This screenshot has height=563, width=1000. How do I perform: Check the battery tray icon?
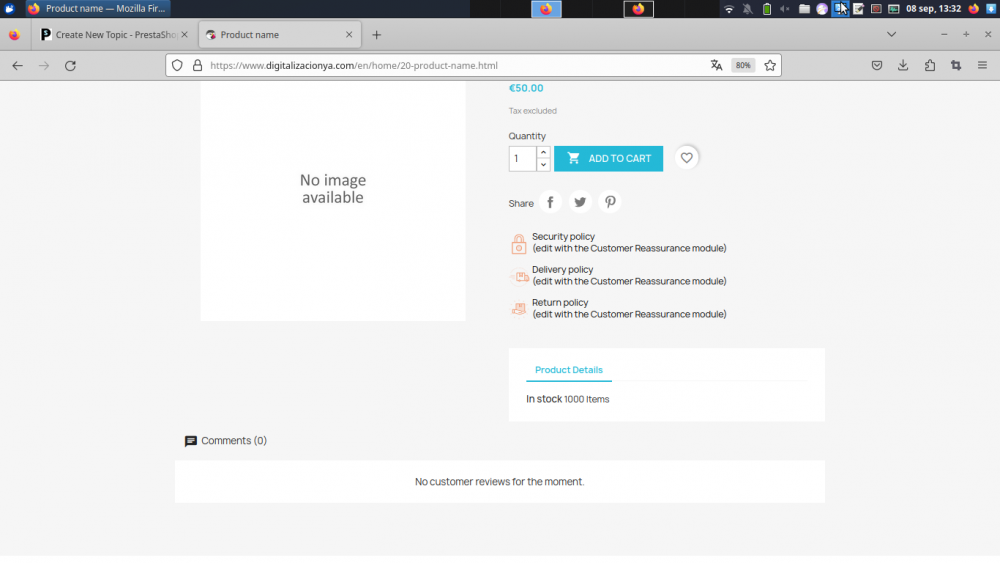(x=767, y=9)
